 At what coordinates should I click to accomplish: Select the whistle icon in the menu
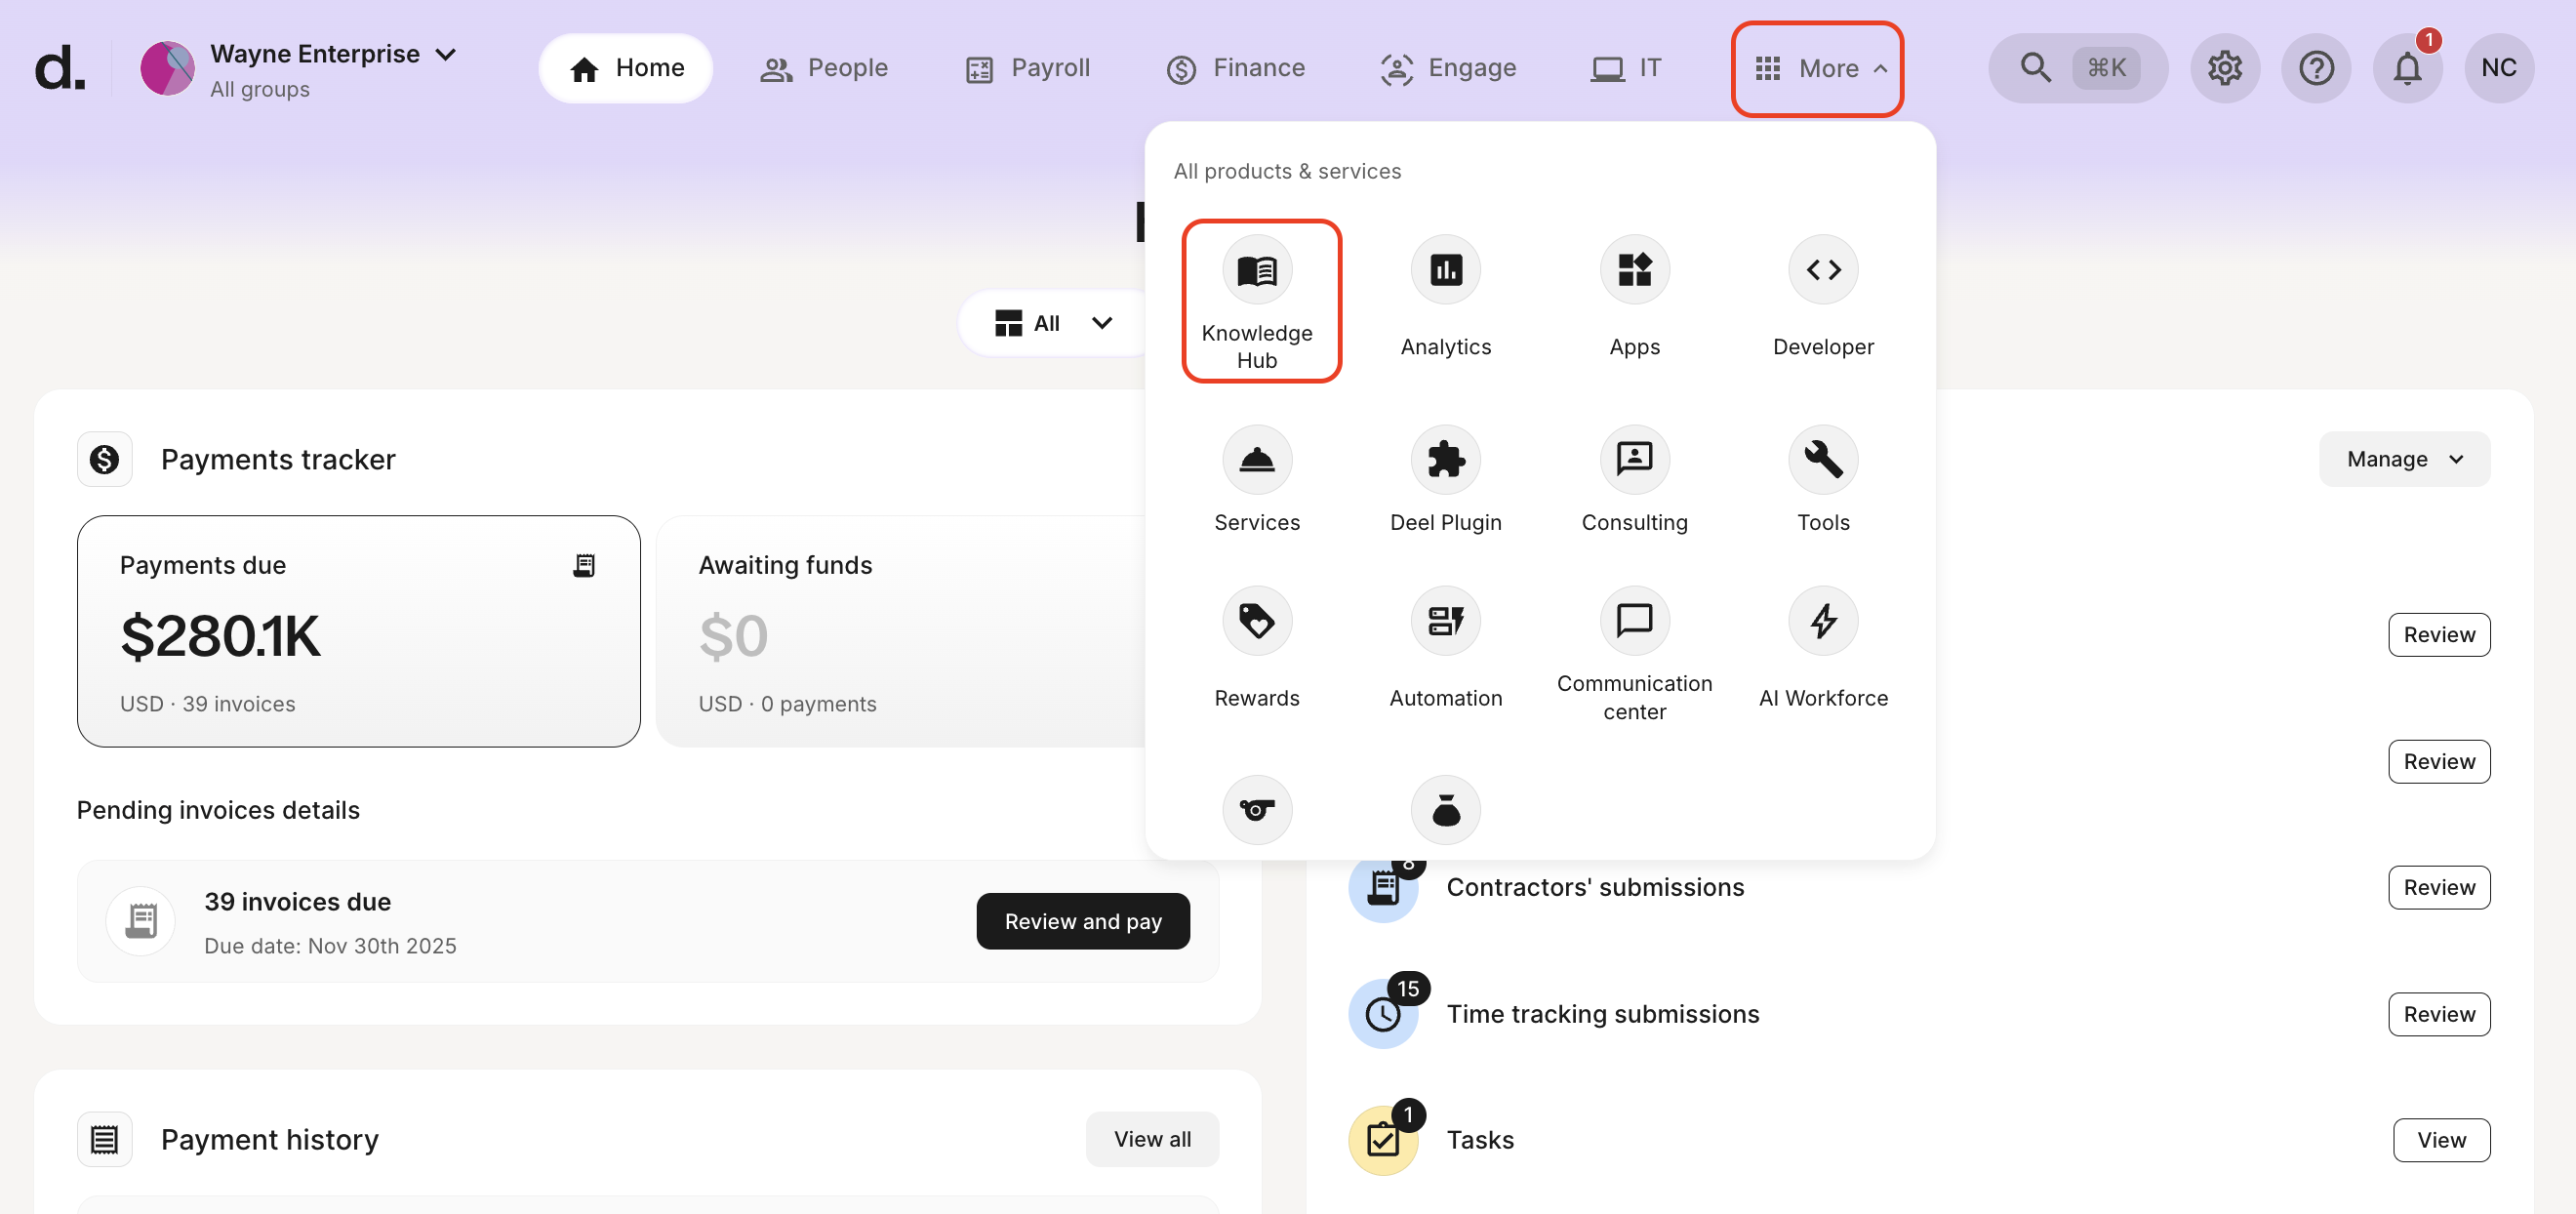click(1256, 810)
